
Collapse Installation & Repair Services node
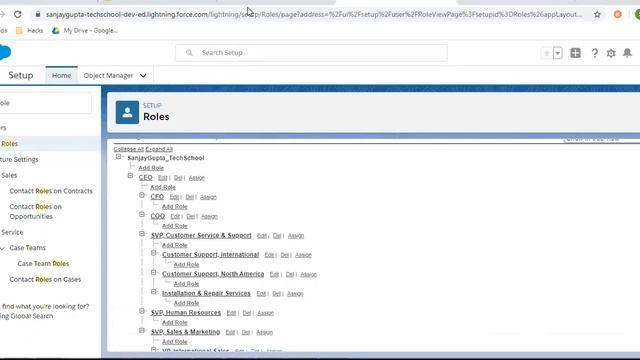coord(154,292)
